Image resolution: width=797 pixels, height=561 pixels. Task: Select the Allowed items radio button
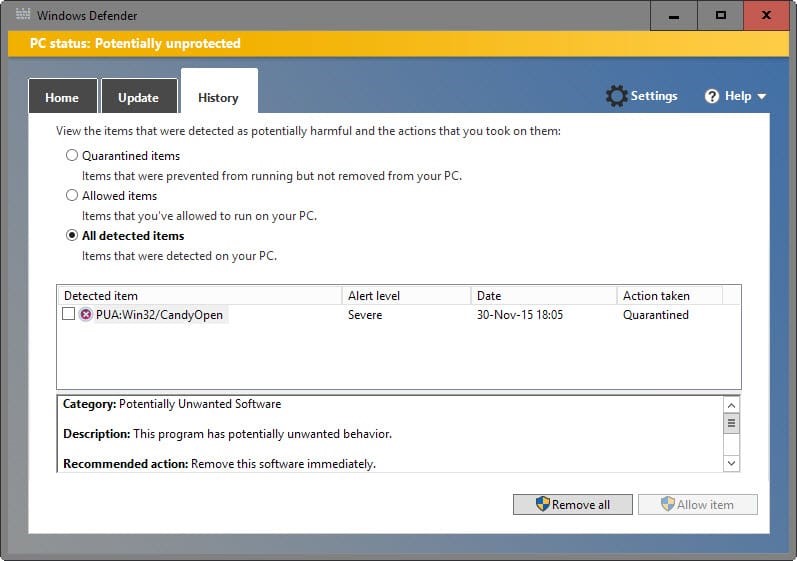[72, 195]
